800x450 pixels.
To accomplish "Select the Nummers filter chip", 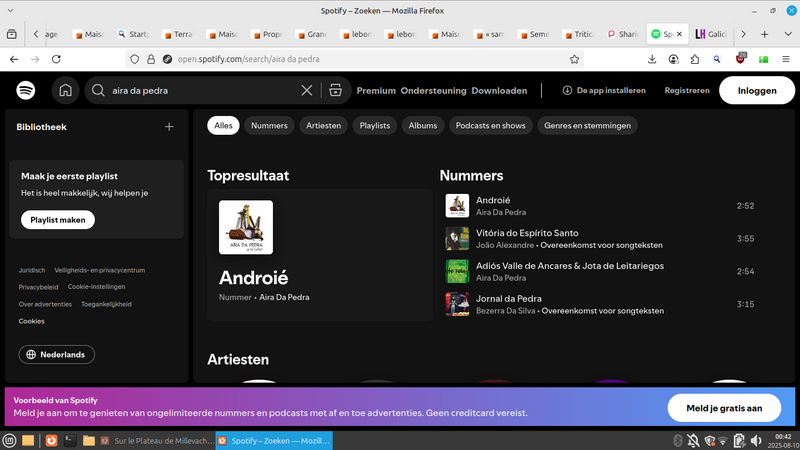I will (269, 126).
